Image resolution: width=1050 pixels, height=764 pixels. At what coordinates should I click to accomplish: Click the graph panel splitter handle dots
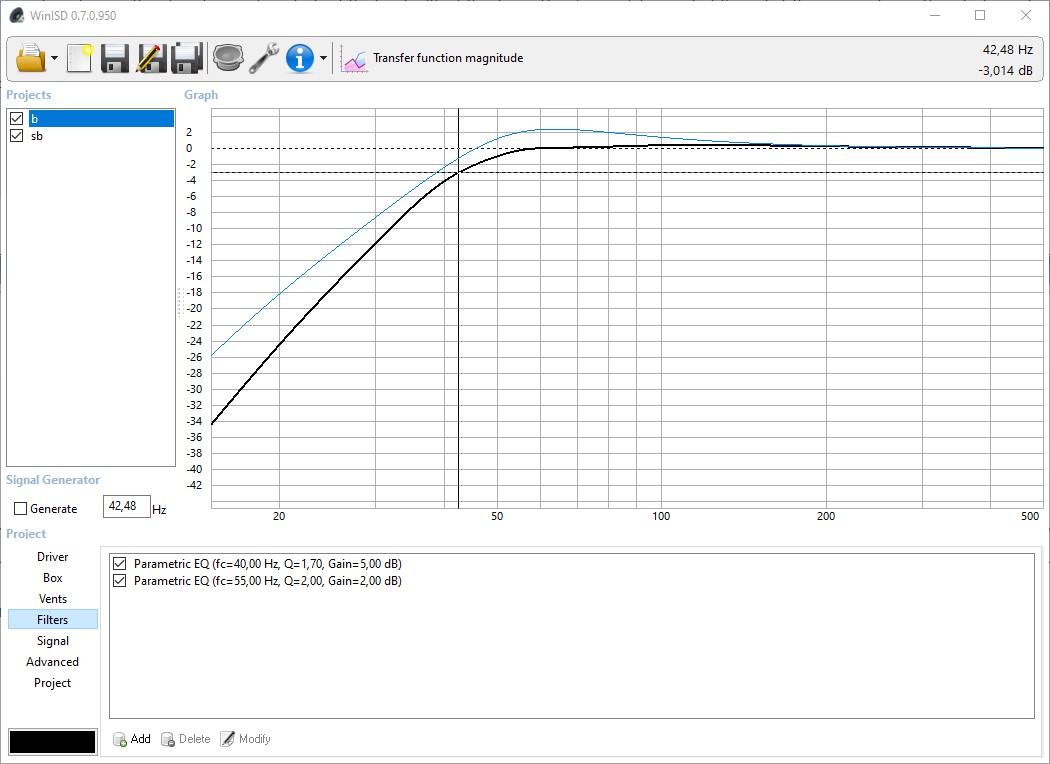pos(180,303)
